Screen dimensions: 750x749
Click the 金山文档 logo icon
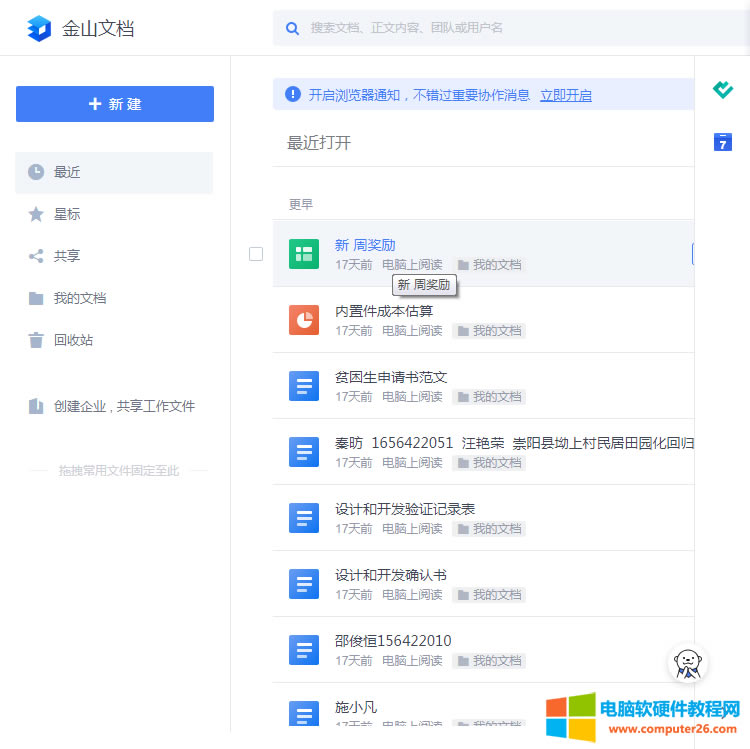tap(40, 28)
